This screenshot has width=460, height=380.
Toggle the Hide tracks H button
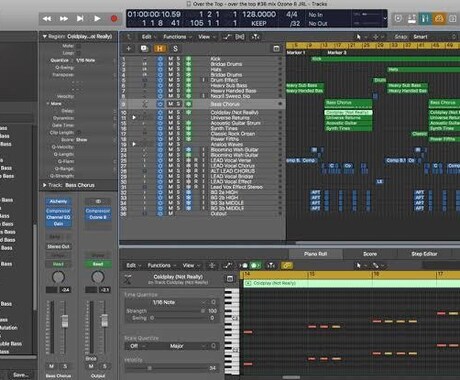(x=160, y=49)
